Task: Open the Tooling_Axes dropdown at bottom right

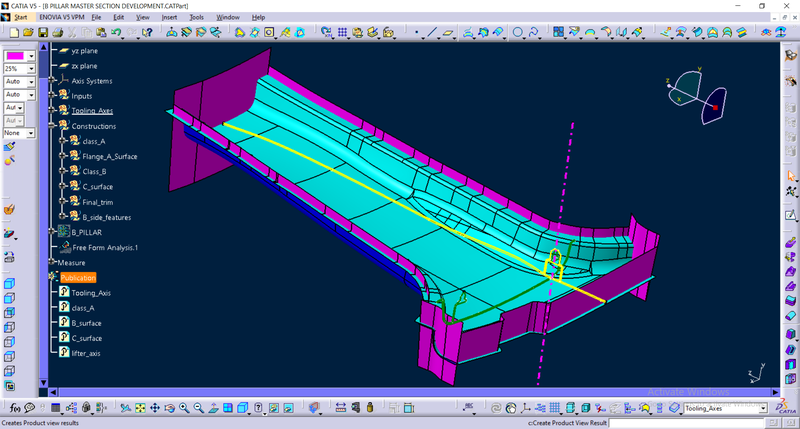Action: tap(763, 408)
